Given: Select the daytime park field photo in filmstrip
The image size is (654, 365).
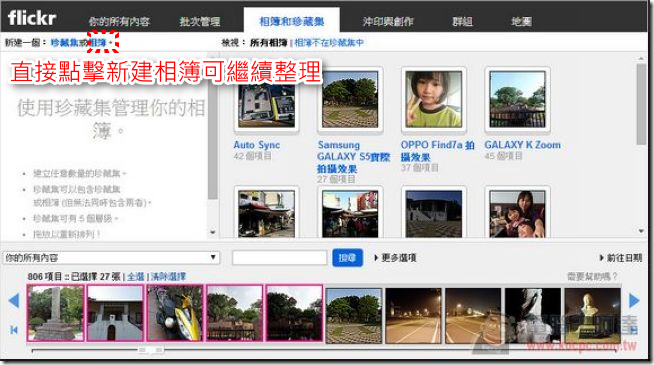Looking at the screenshot, I should click(354, 316).
